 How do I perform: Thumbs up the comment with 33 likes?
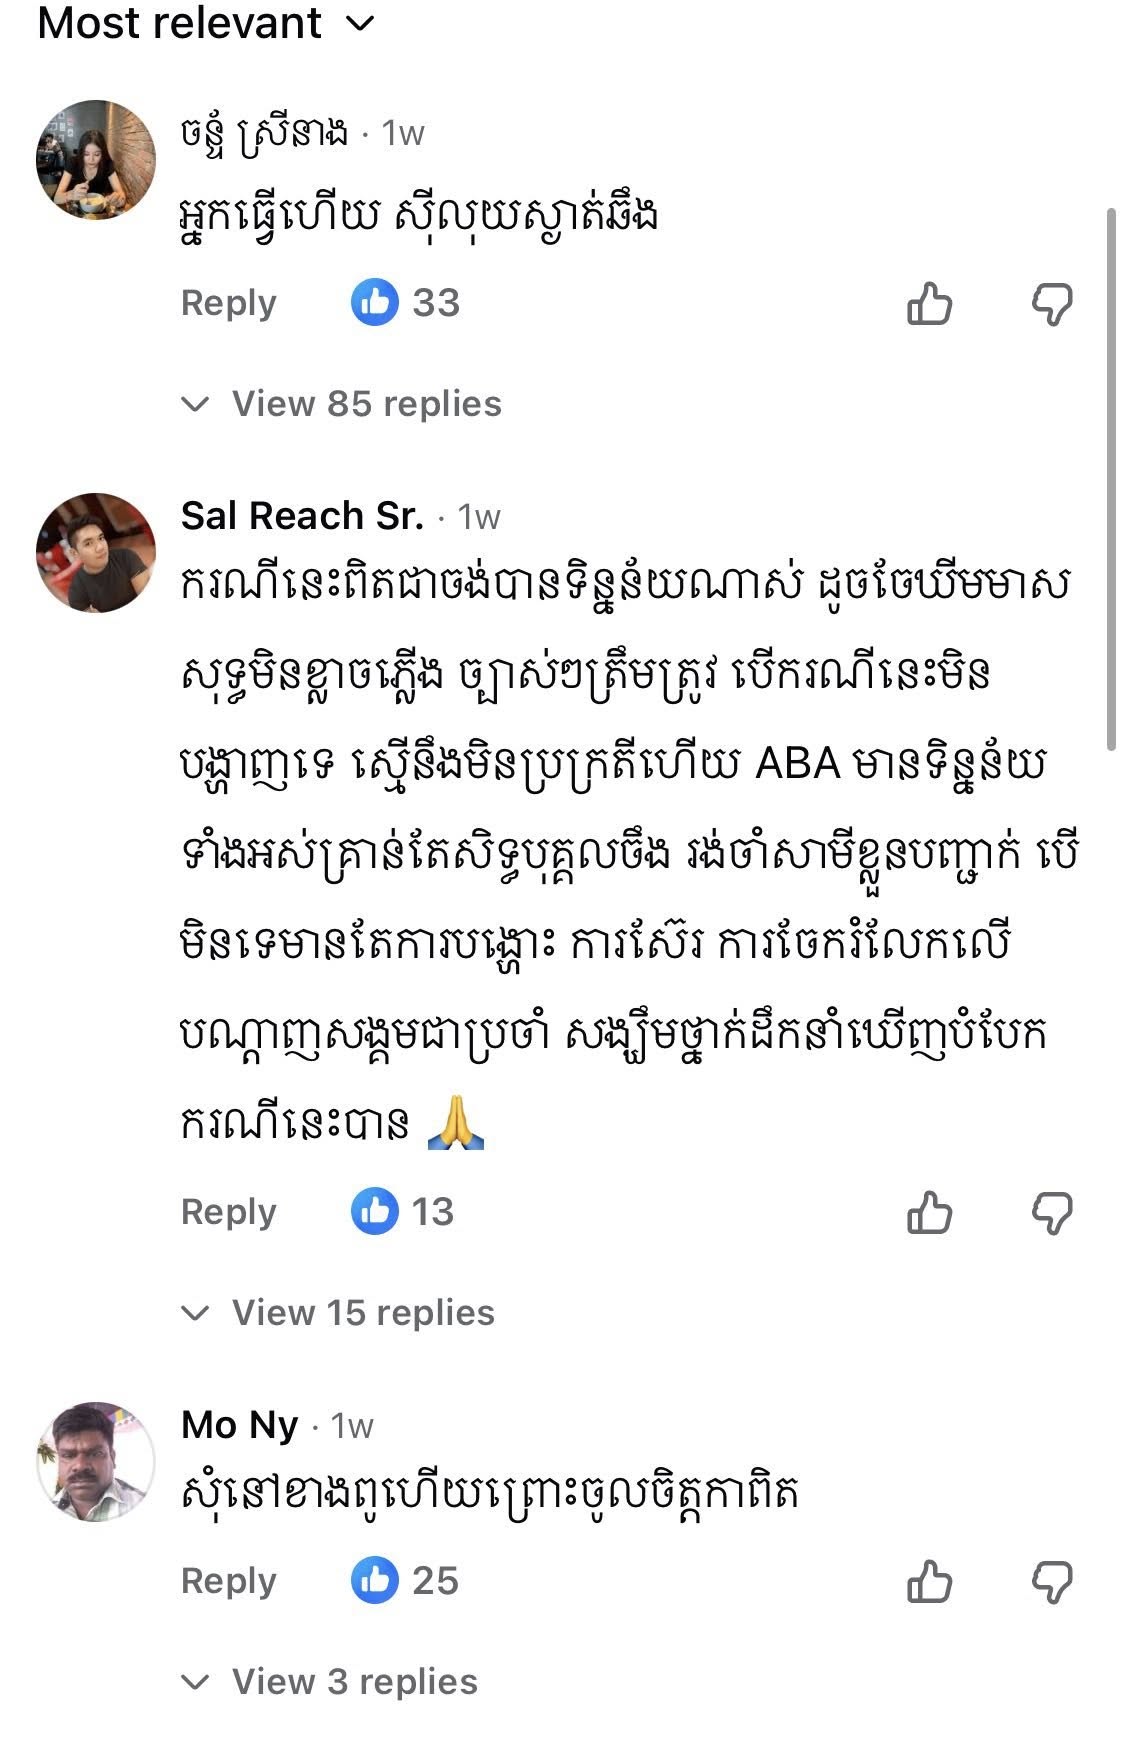(x=929, y=304)
